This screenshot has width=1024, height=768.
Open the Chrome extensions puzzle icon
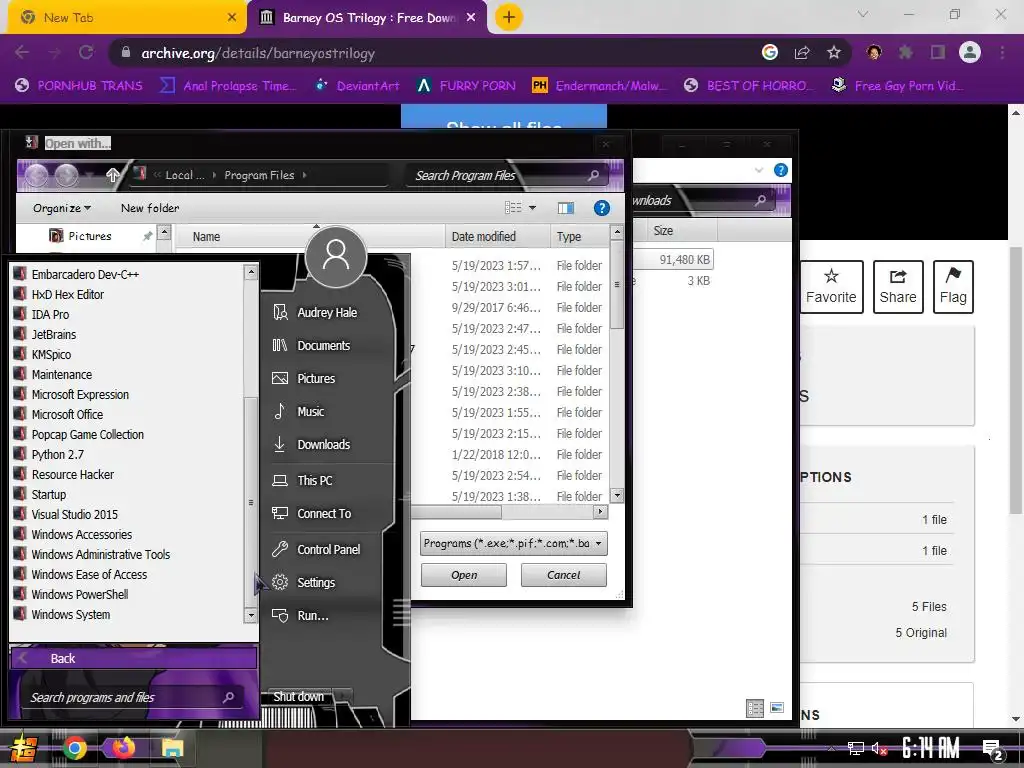906,53
